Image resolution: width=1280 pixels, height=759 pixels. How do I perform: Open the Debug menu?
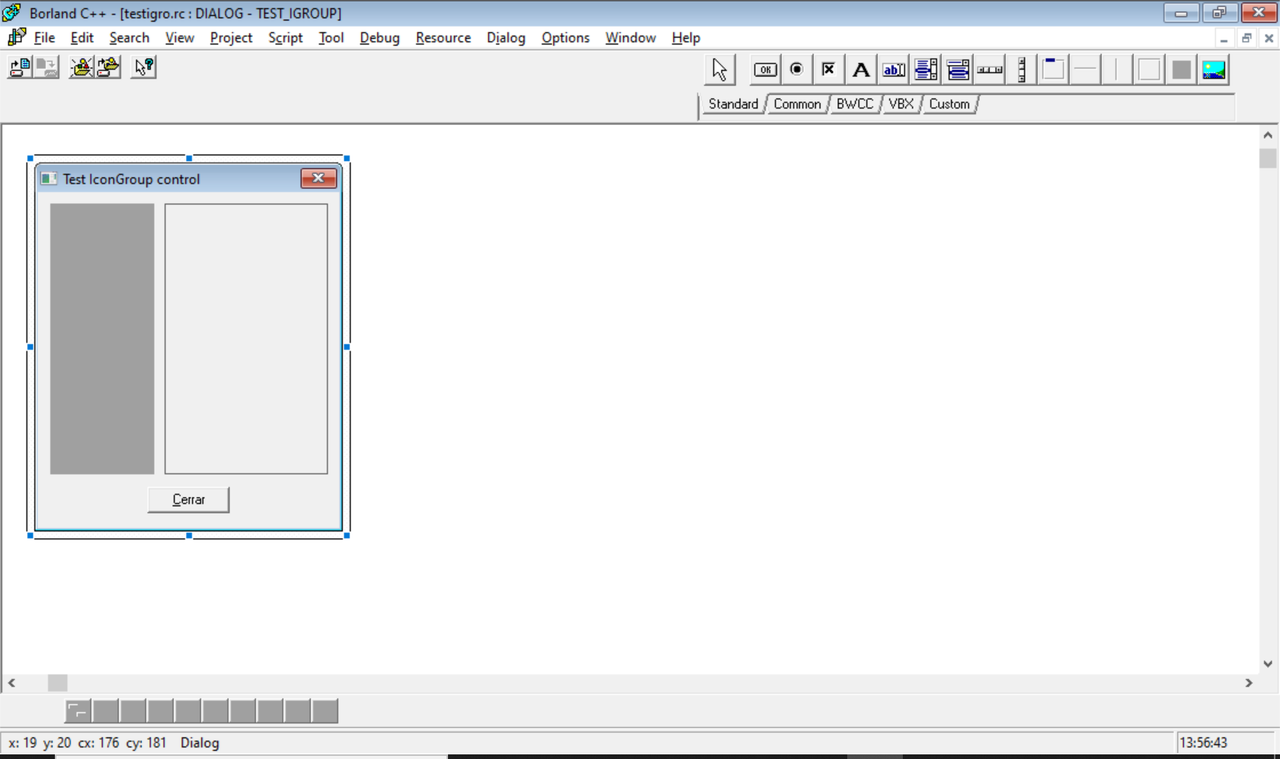click(379, 38)
